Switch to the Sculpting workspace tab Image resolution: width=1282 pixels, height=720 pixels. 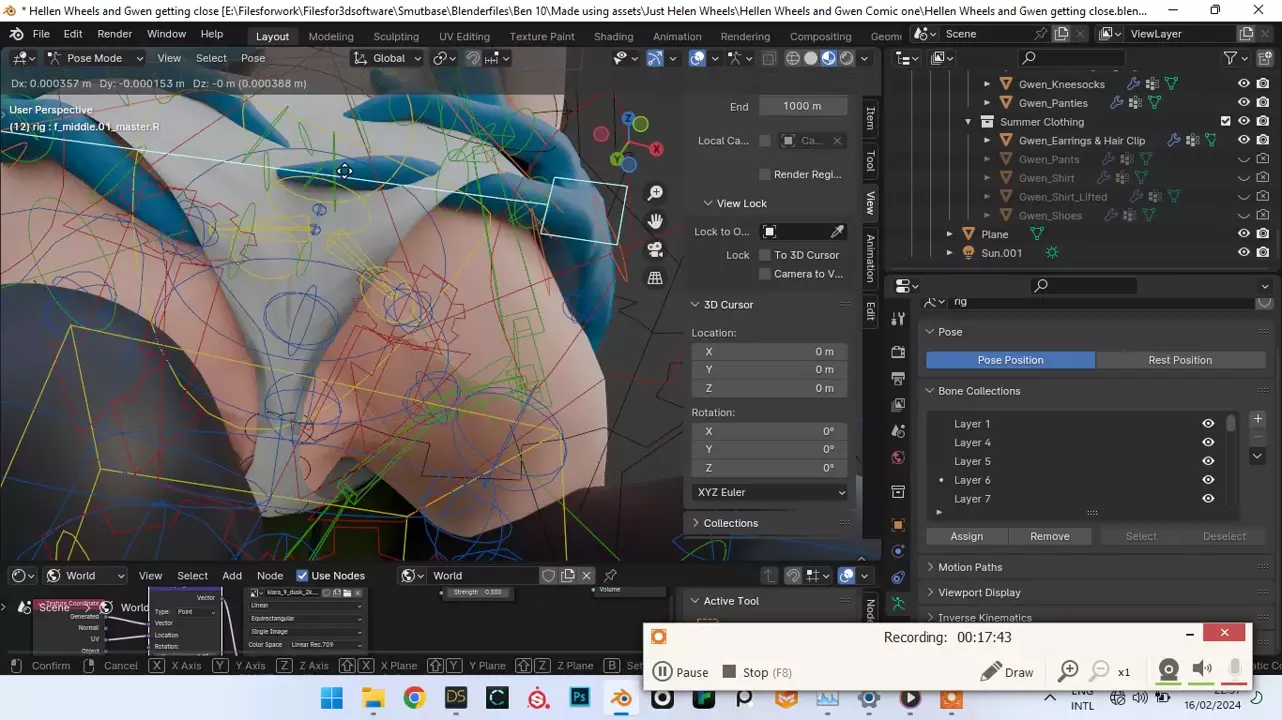tap(396, 36)
